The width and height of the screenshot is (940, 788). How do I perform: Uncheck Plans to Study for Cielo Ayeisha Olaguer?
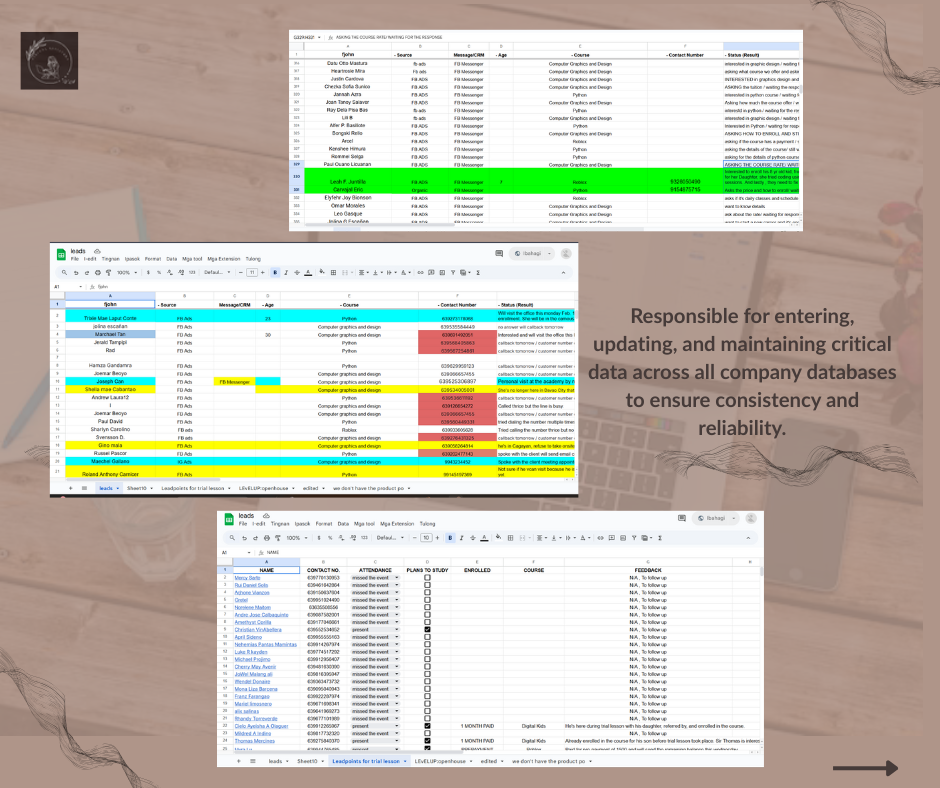point(427,726)
